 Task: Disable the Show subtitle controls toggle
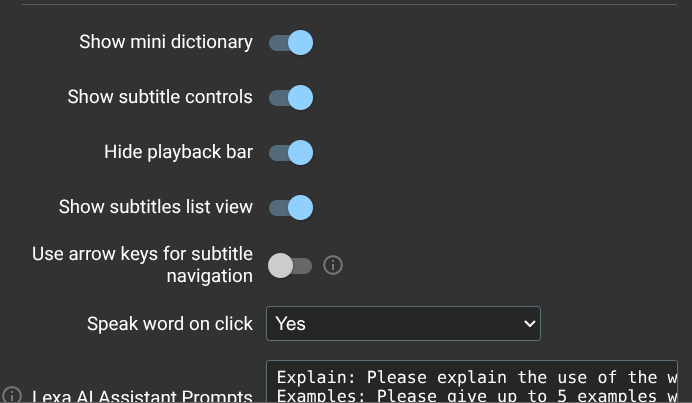click(x=290, y=97)
